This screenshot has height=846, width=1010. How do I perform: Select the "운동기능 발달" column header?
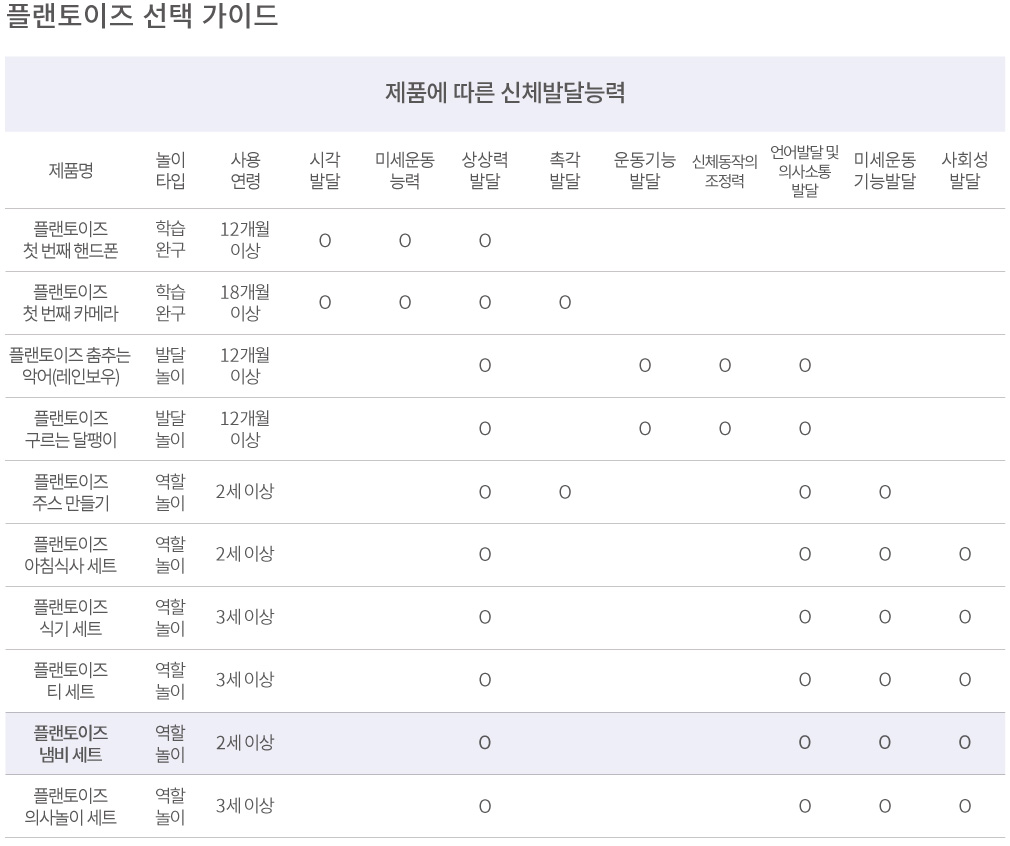(x=645, y=170)
